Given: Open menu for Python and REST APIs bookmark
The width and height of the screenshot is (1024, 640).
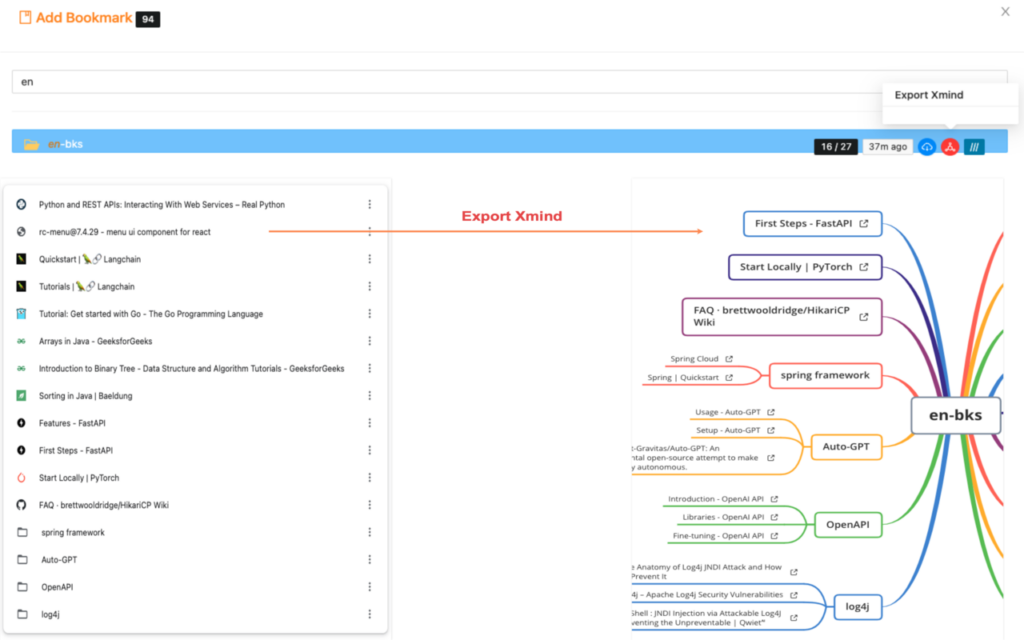Looking at the screenshot, I should (370, 204).
